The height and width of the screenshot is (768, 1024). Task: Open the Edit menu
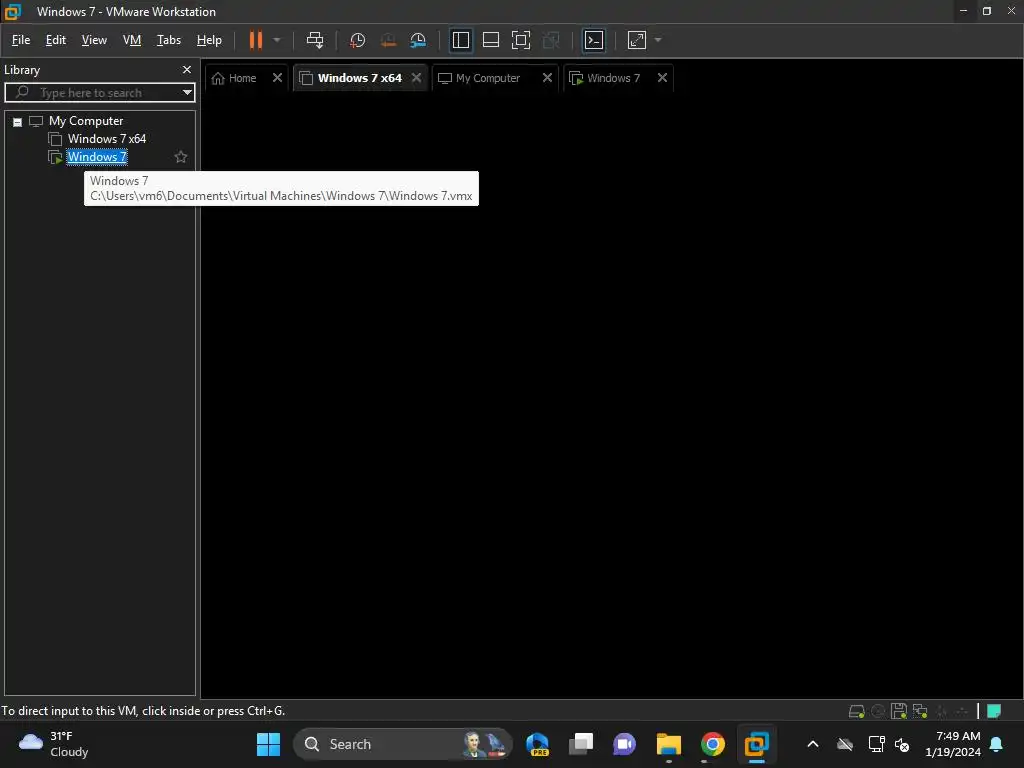click(x=56, y=40)
